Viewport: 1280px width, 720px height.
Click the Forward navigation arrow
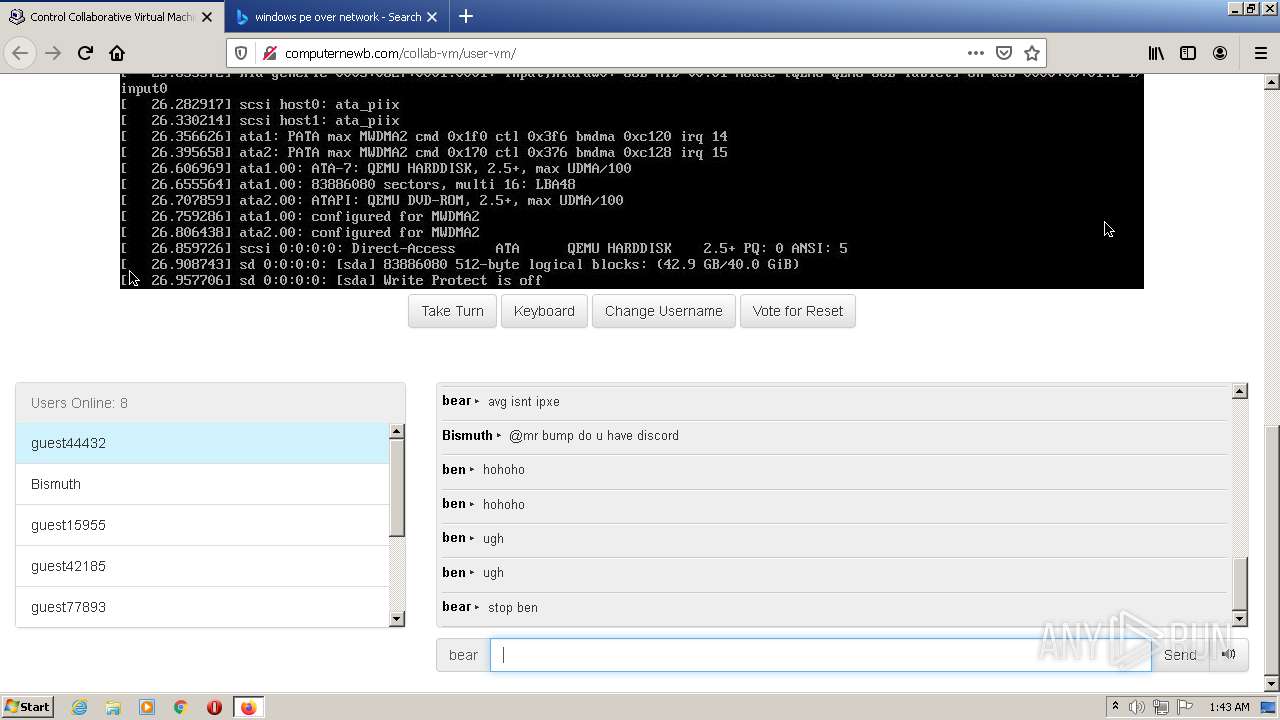click(53, 53)
